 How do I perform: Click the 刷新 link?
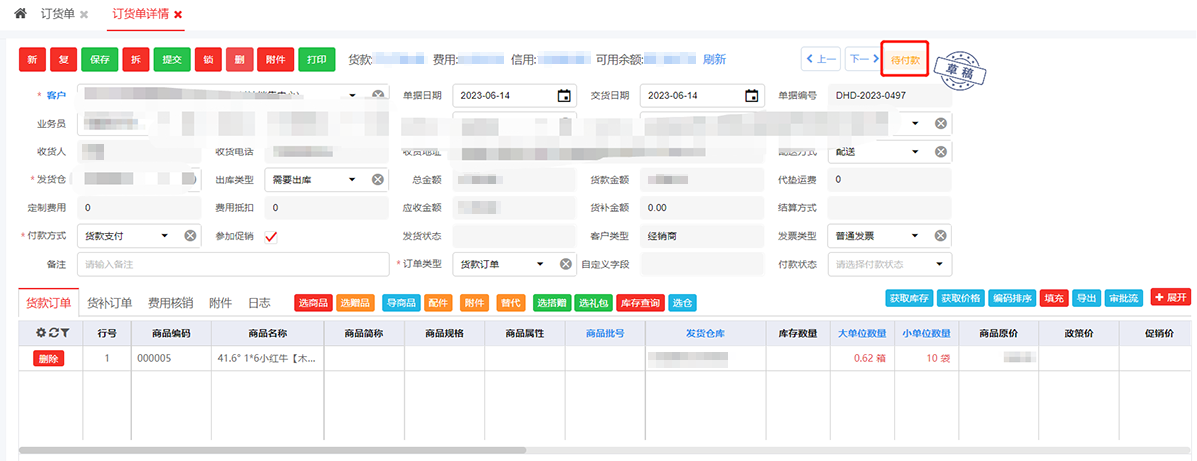pyautogui.click(x=714, y=59)
